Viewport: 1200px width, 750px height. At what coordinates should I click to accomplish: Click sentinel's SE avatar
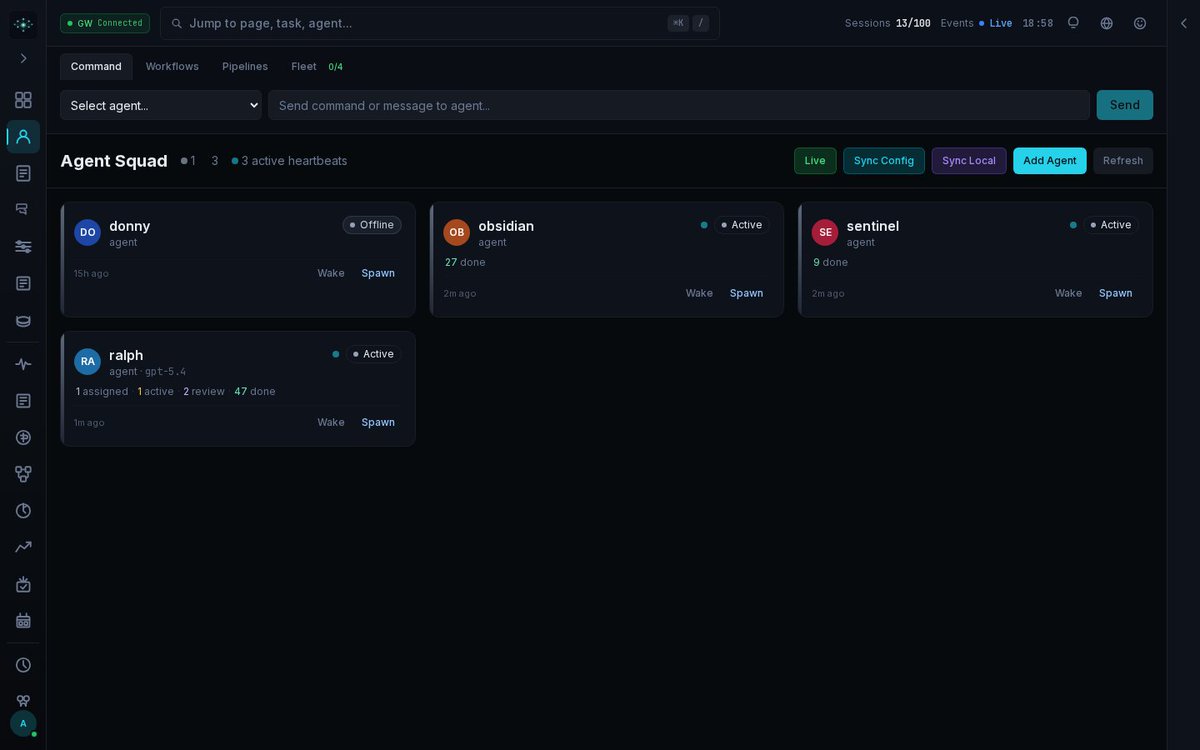(825, 232)
